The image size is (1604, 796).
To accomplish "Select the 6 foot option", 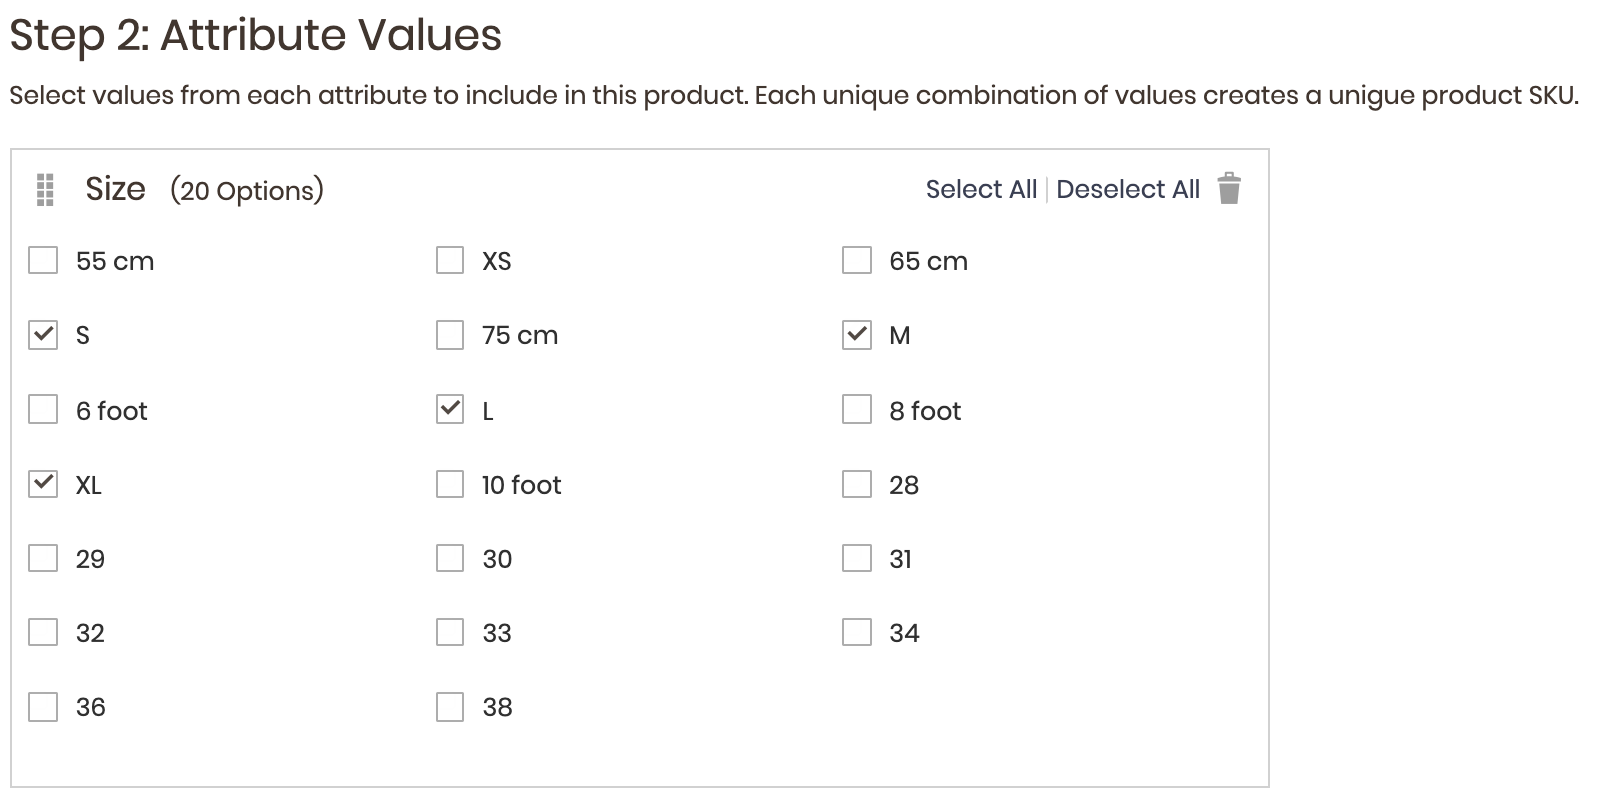I will coord(43,409).
